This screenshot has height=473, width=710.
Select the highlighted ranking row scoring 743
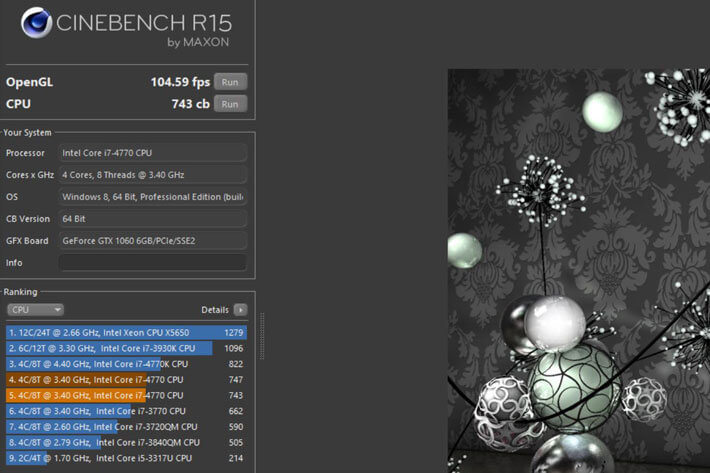127,395
